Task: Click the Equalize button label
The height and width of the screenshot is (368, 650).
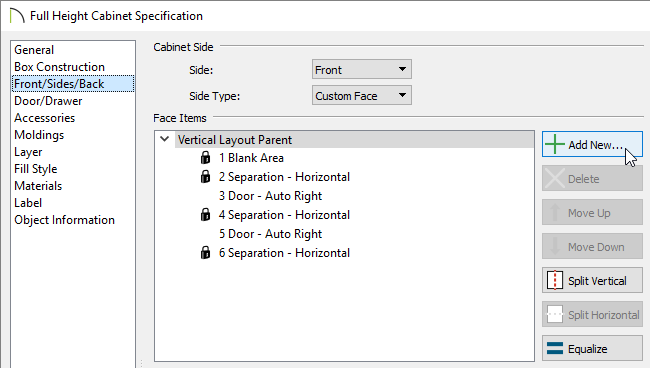Action: pos(587,349)
